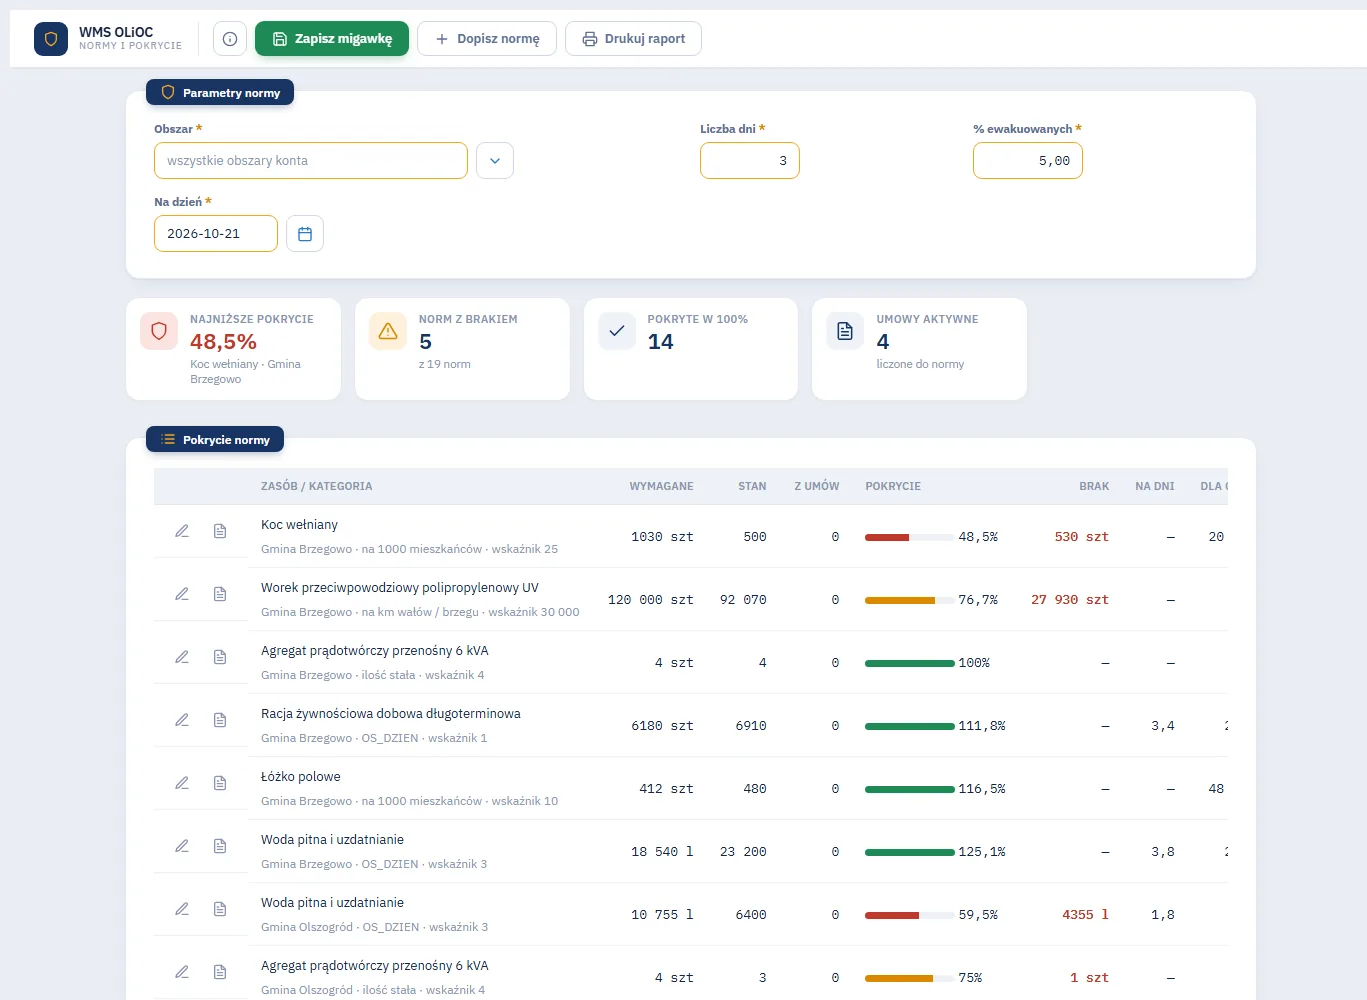Click the info icon in the header

230,39
